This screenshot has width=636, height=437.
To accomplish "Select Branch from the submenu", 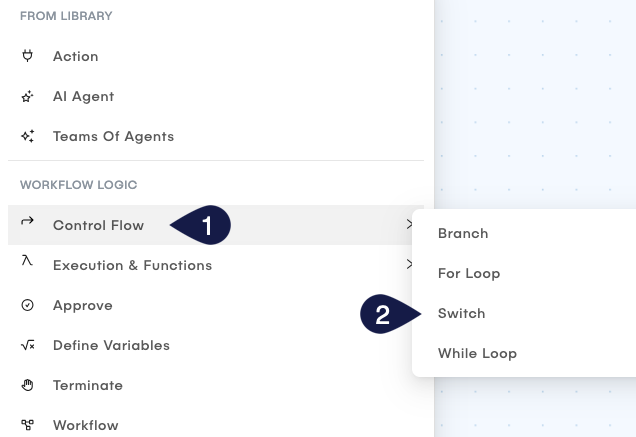I will click(463, 233).
